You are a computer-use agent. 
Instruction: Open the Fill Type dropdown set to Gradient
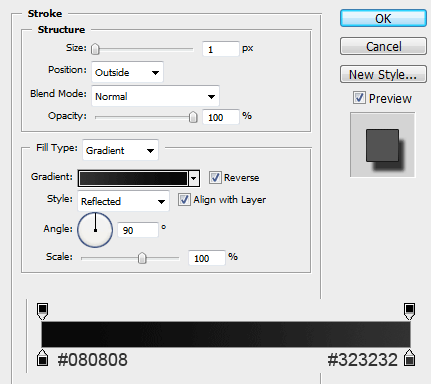tap(120, 150)
